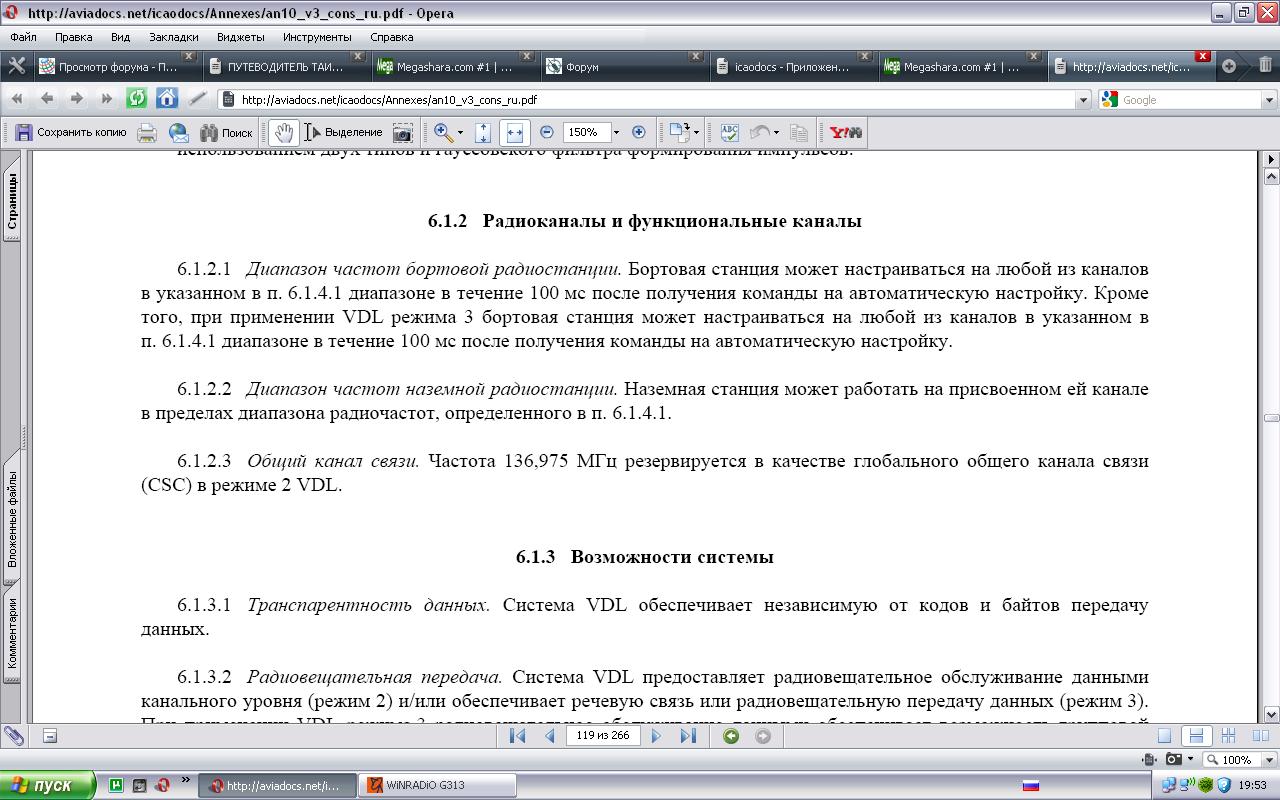This screenshot has height=800, width=1280.
Task: Open the Комментарии side panel
Action: (x=12, y=634)
